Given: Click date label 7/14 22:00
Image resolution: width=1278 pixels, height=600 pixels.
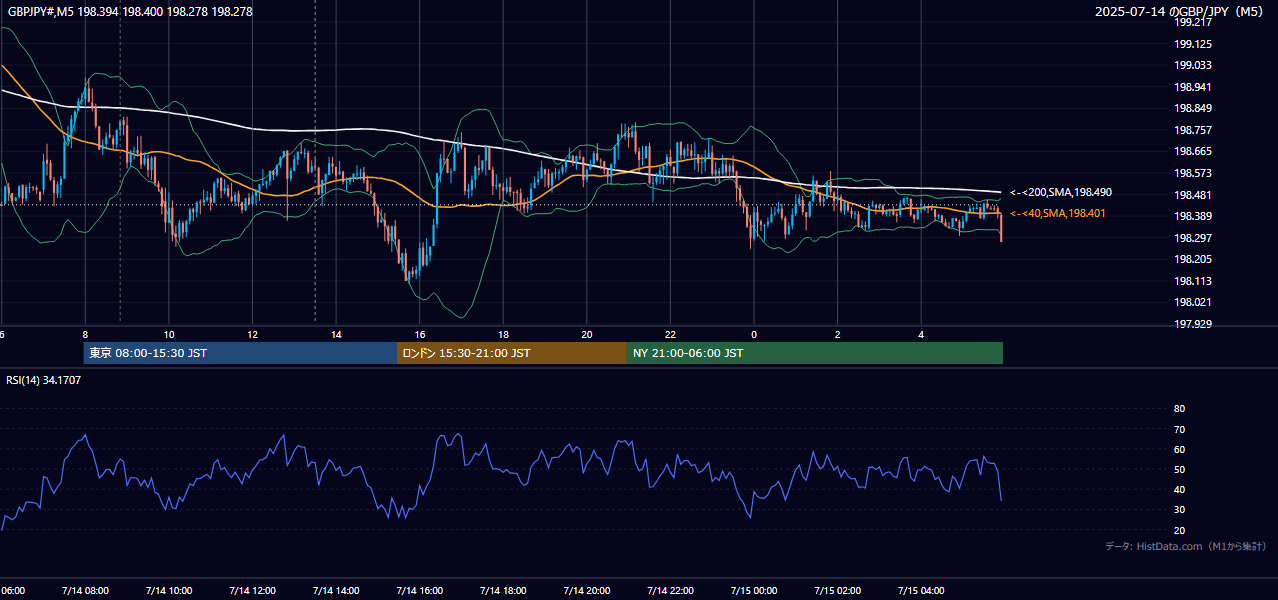Looking at the screenshot, I should [670, 590].
